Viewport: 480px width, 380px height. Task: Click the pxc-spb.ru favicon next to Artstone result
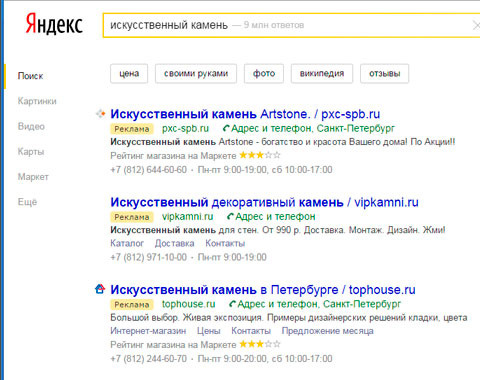click(x=101, y=114)
